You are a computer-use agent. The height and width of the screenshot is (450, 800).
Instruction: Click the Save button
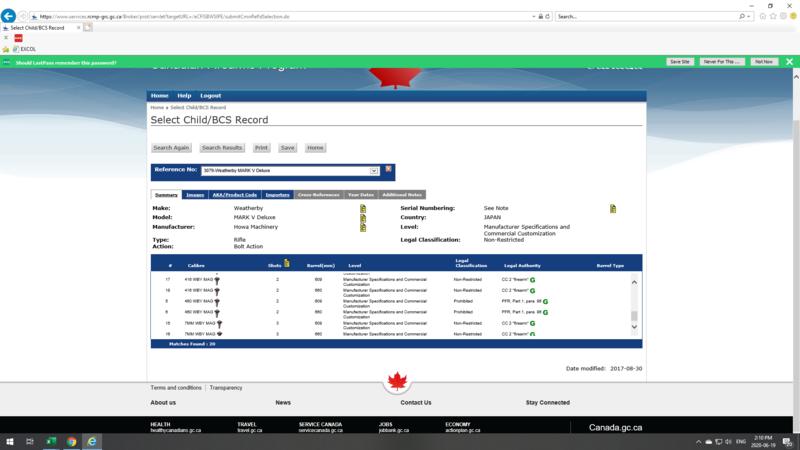coord(288,148)
